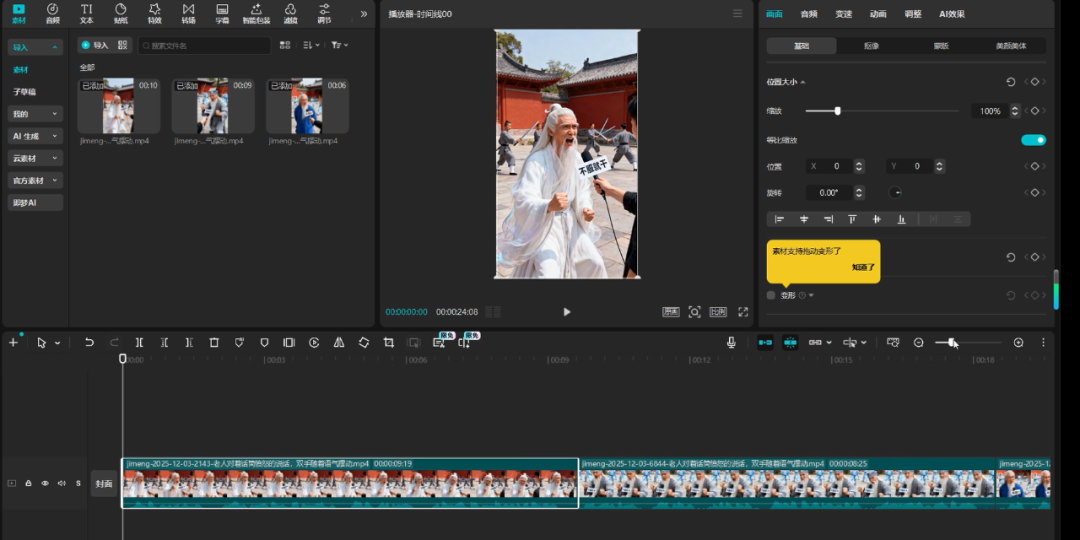Open the 特效 (Effects) panel
Screen dimensions: 1080x540
click(x=154, y=13)
